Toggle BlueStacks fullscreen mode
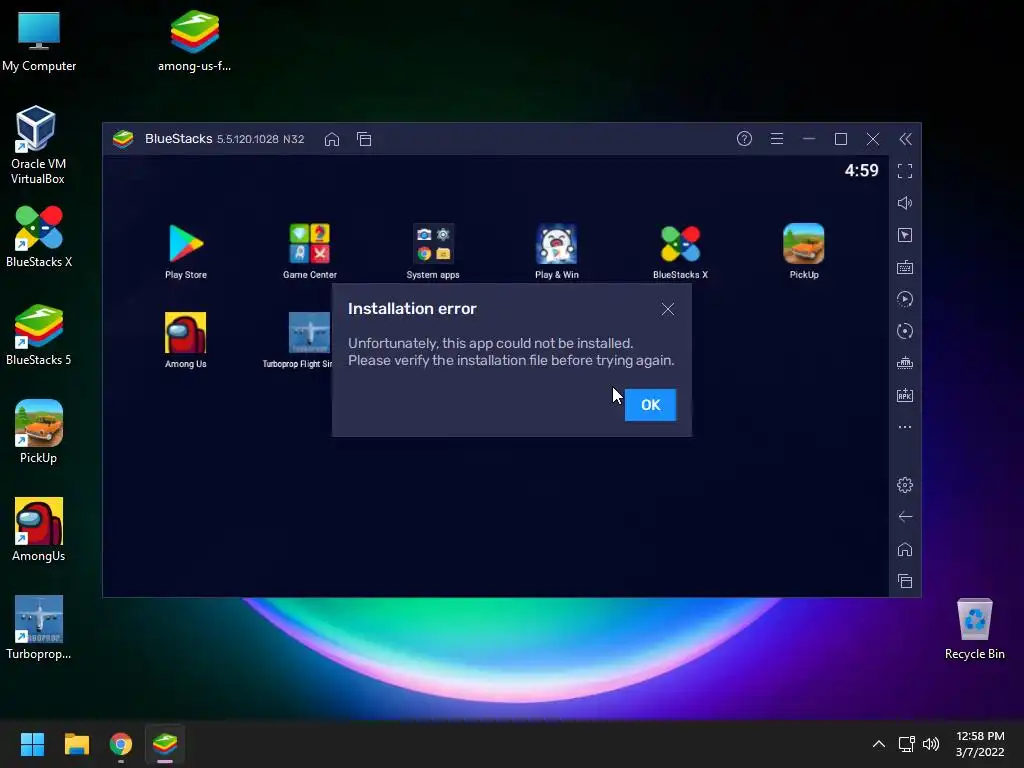 pyautogui.click(x=904, y=171)
